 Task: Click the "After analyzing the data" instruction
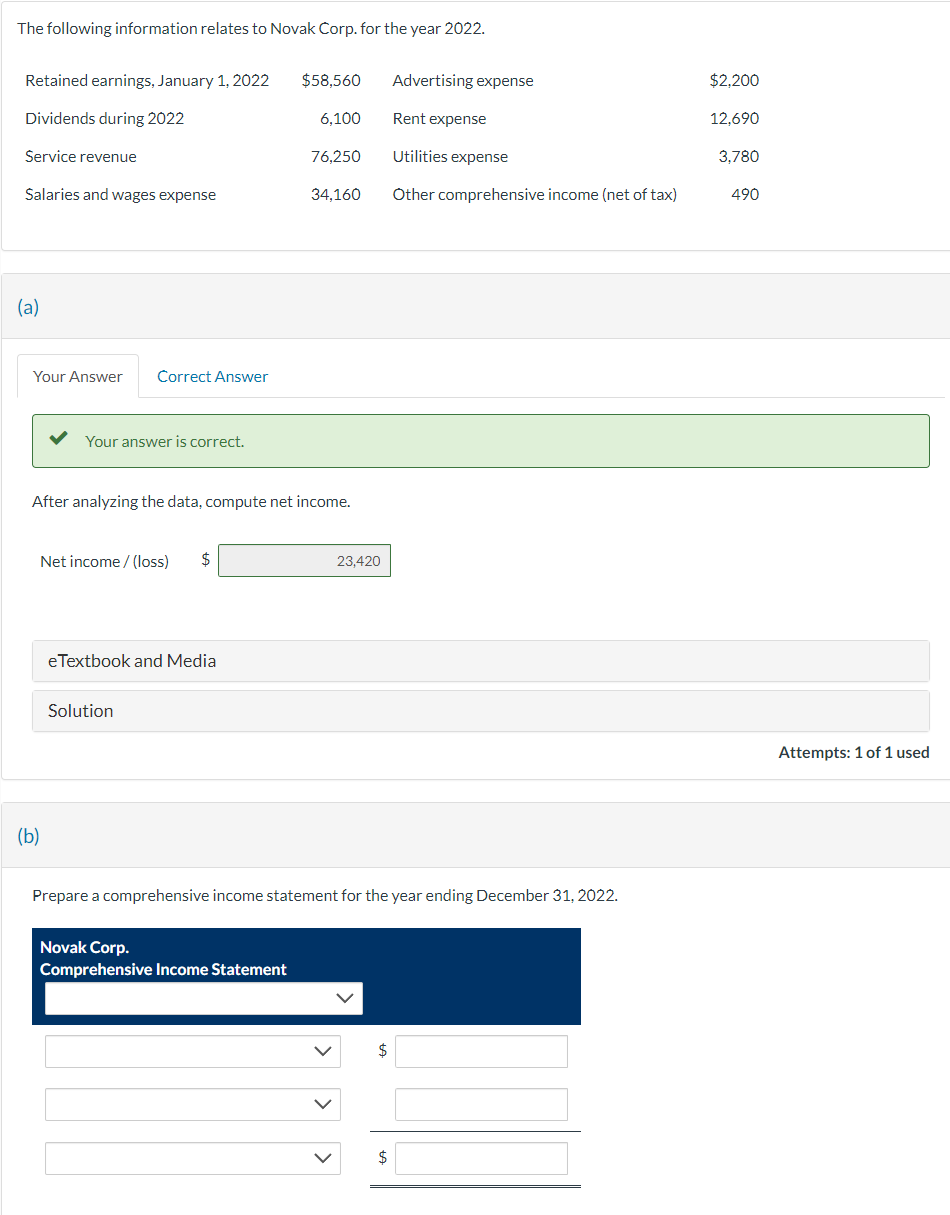pos(191,501)
